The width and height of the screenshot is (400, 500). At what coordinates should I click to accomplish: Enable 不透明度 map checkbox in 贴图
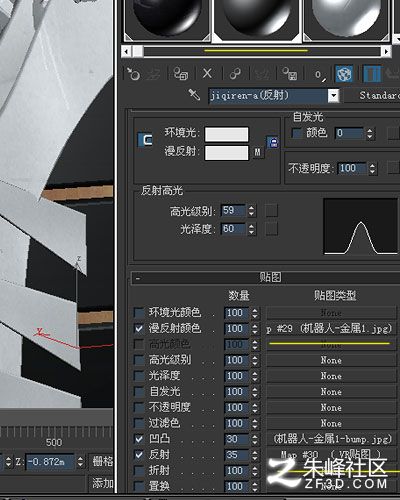coord(139,407)
